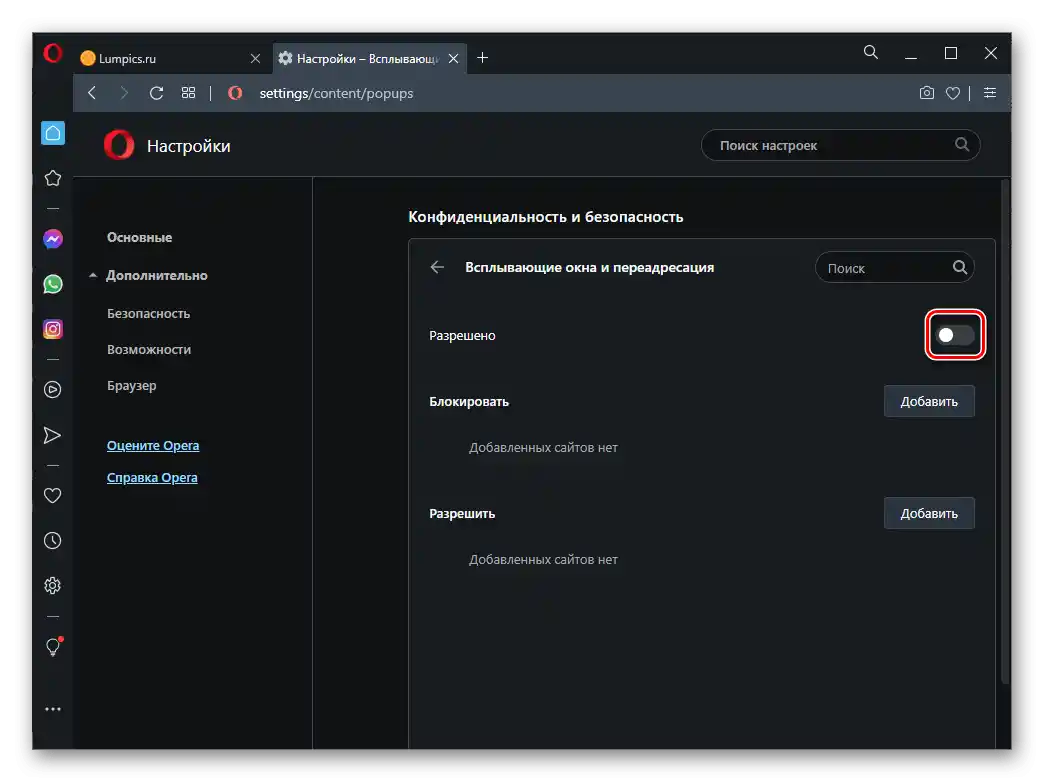The image size is (1044, 782).
Task: Reload the current page
Action: pyautogui.click(x=156, y=93)
